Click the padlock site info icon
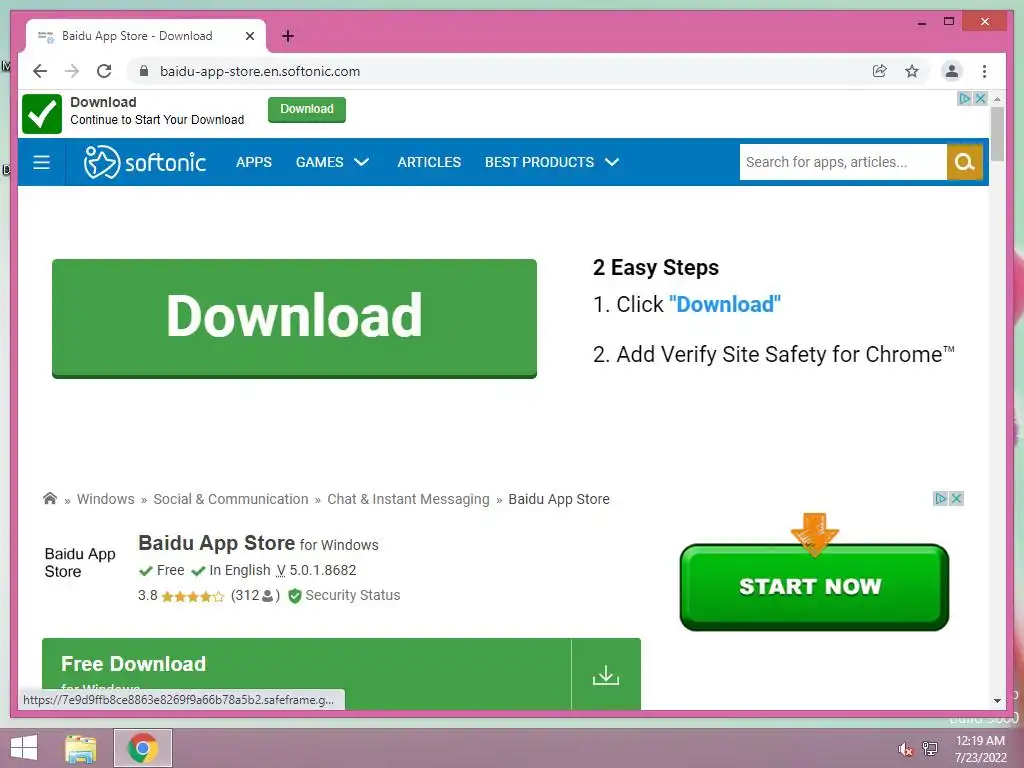Image resolution: width=1024 pixels, height=768 pixels. coord(144,71)
